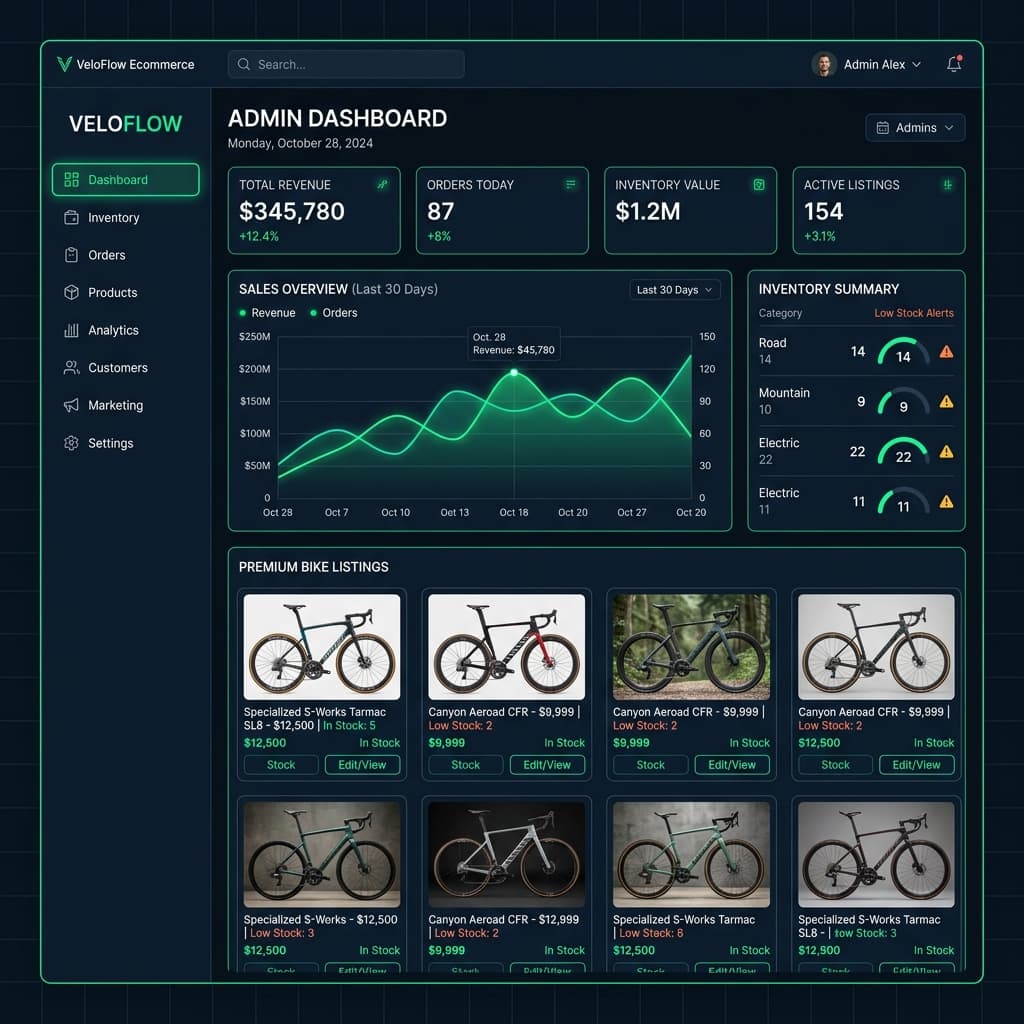This screenshot has height=1024, width=1024.
Task: Open Orders in sidebar
Action: point(125,255)
